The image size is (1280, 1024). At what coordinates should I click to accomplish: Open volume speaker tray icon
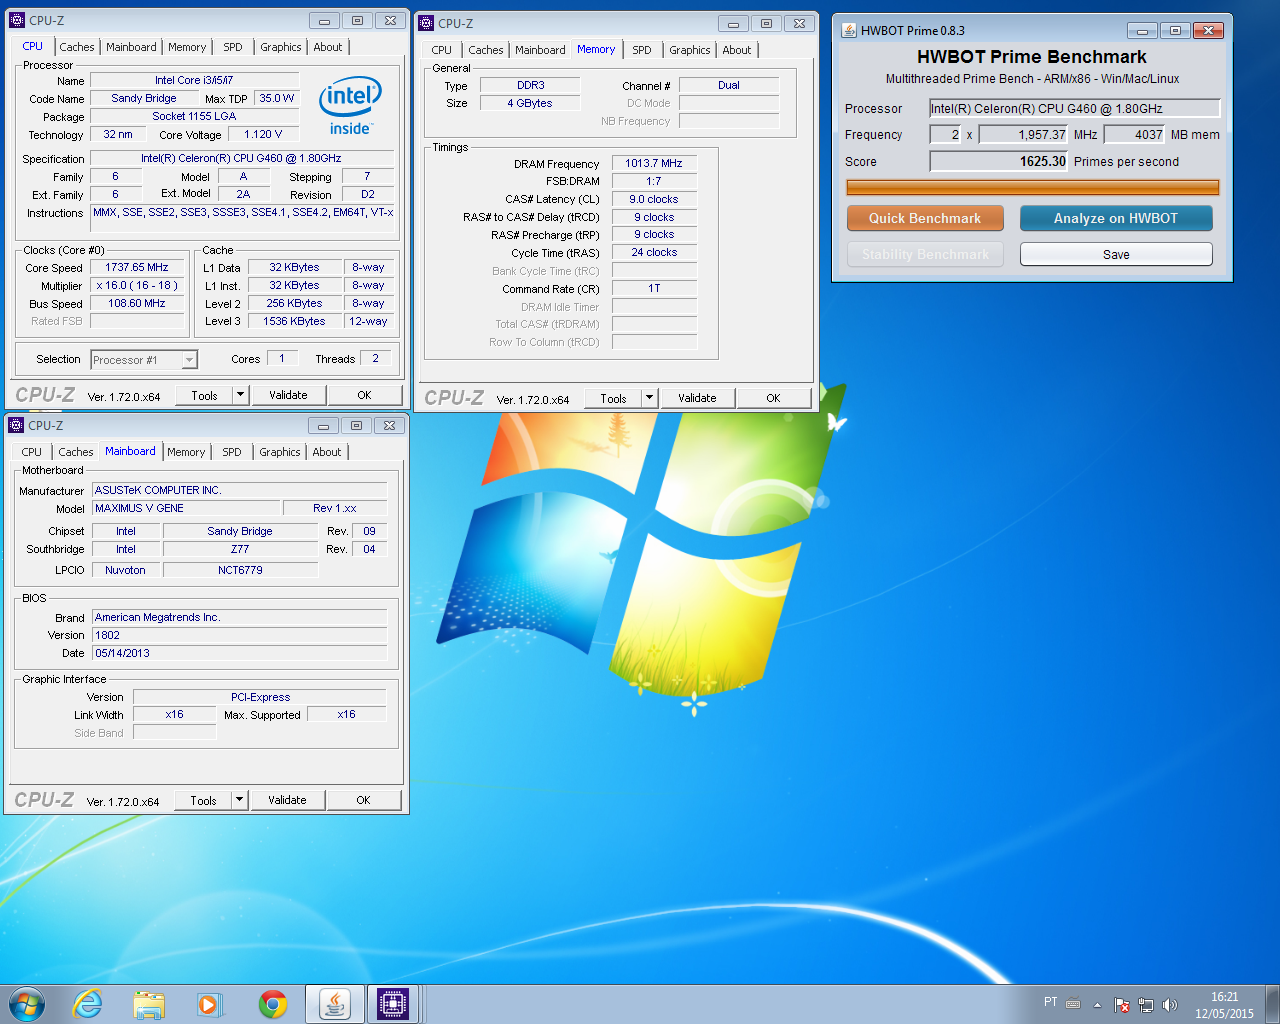tap(1170, 1004)
